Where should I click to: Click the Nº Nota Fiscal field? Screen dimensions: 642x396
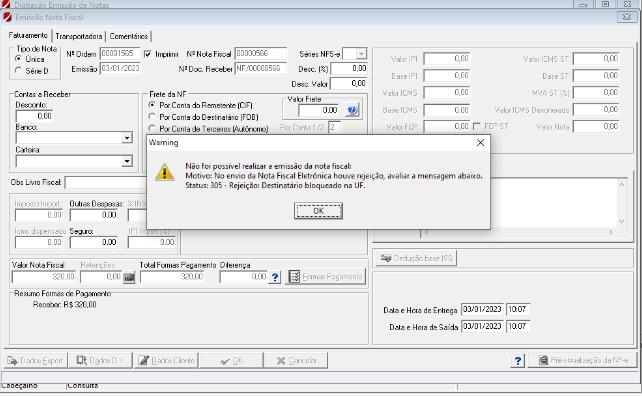coord(261,54)
